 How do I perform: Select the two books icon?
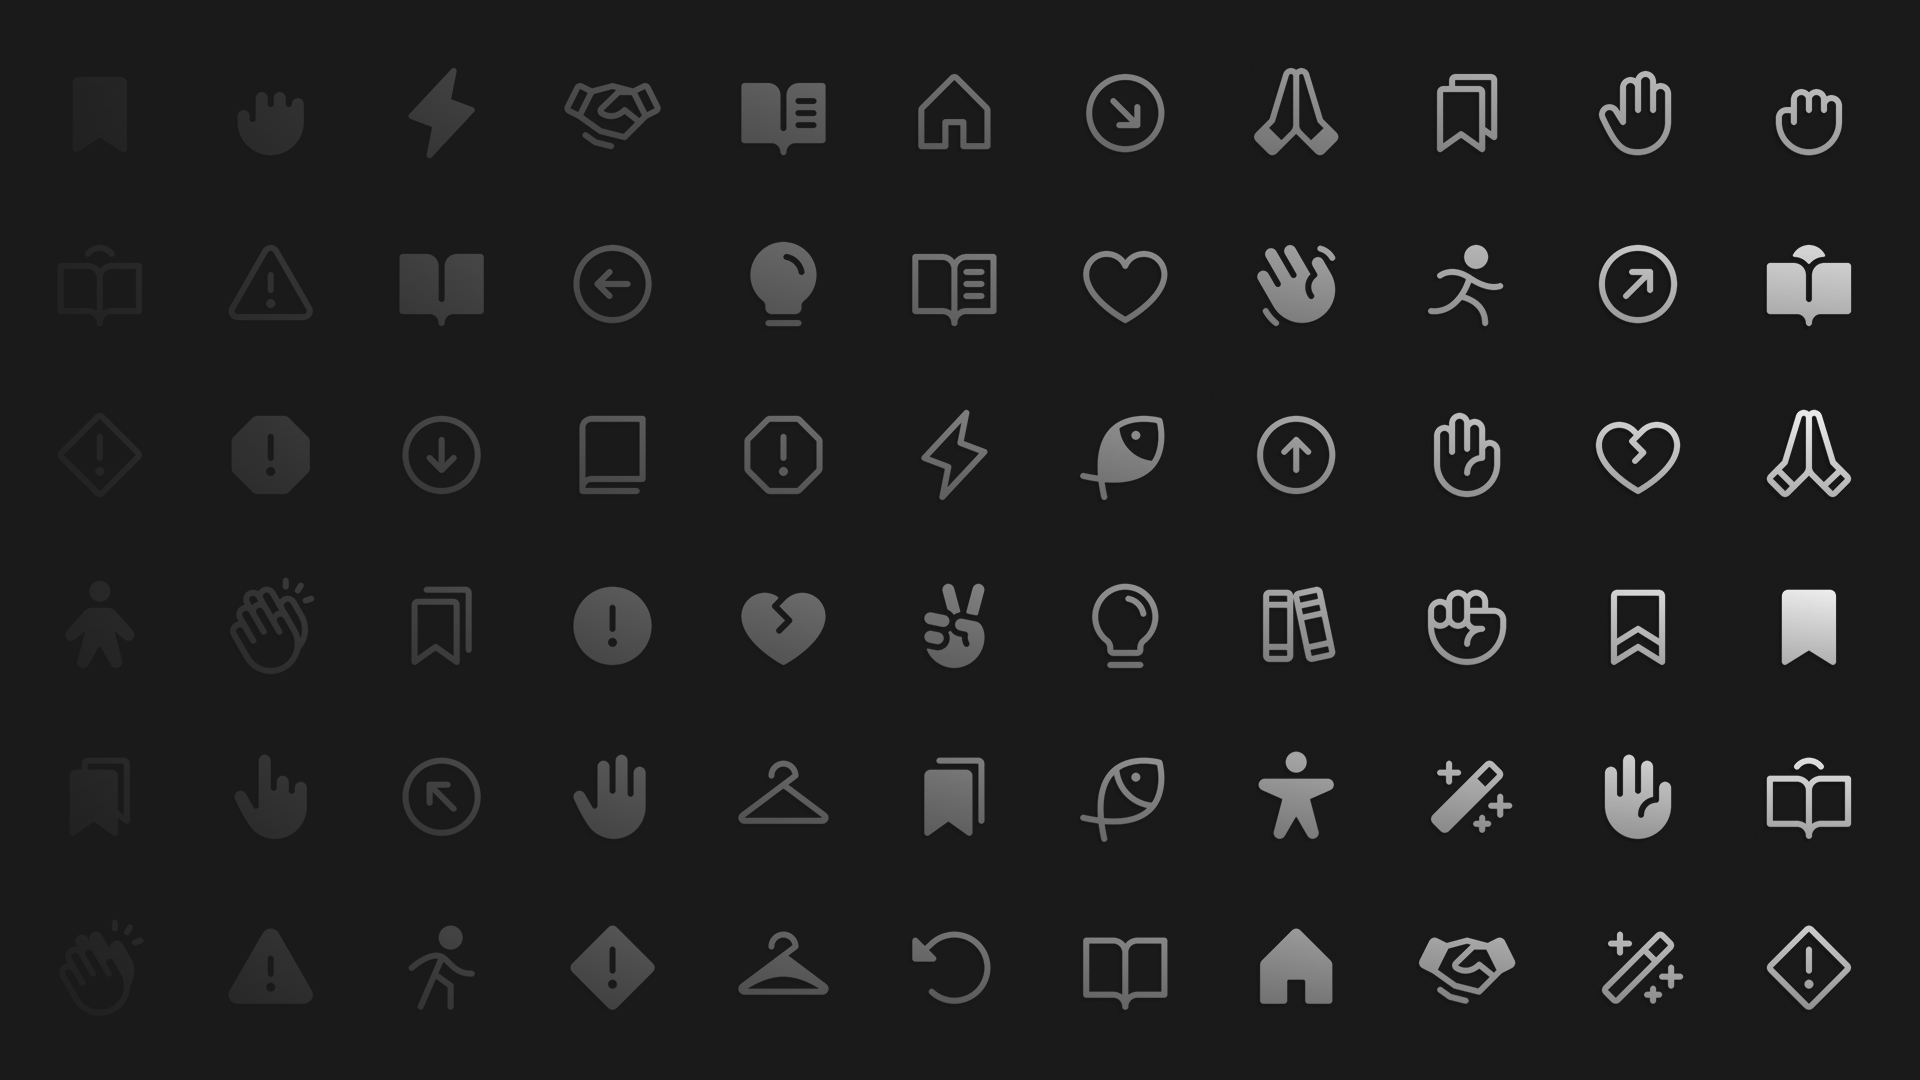[x=1298, y=626]
